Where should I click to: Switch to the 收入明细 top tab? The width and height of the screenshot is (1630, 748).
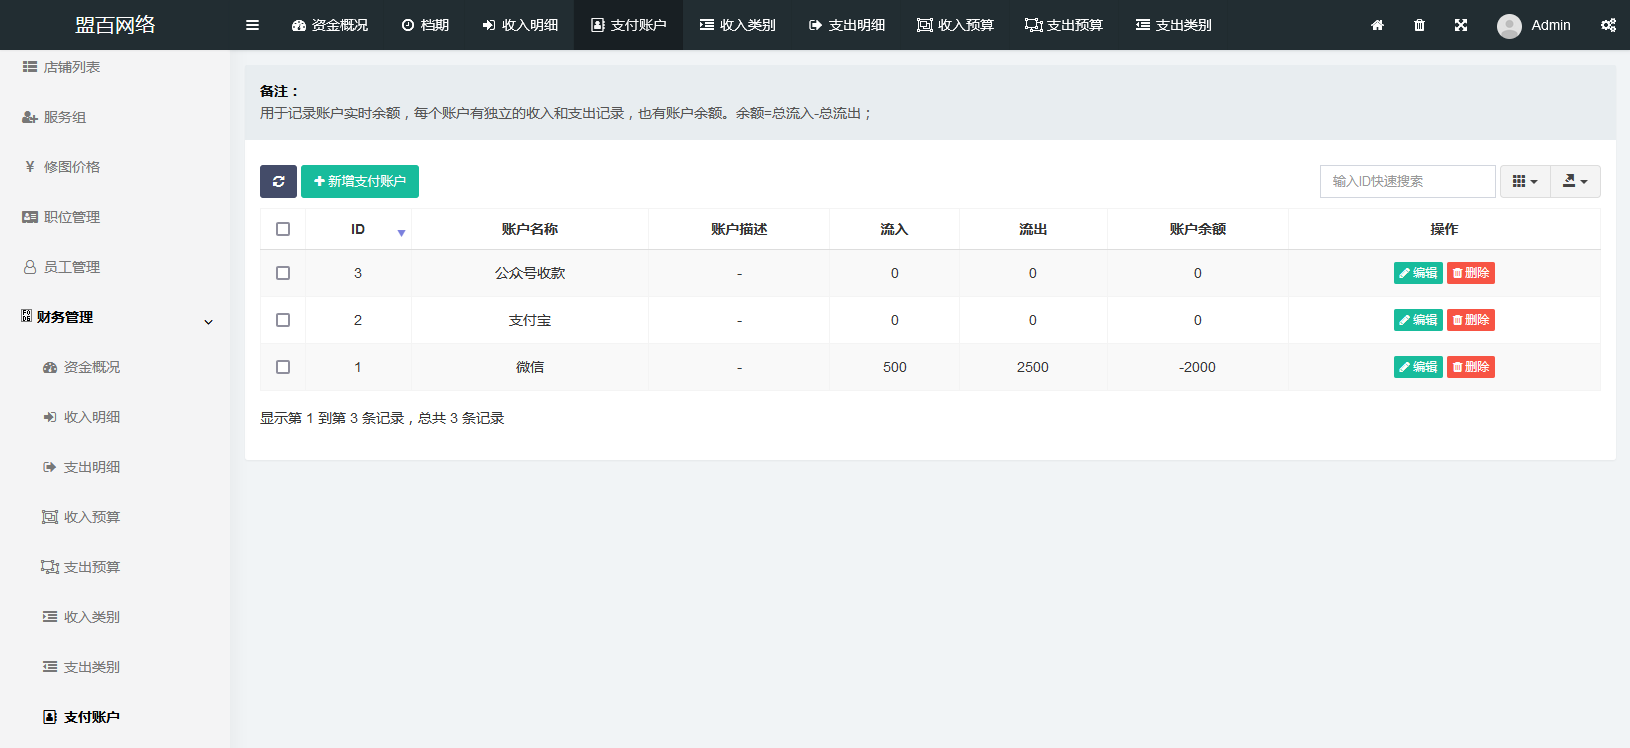click(520, 25)
